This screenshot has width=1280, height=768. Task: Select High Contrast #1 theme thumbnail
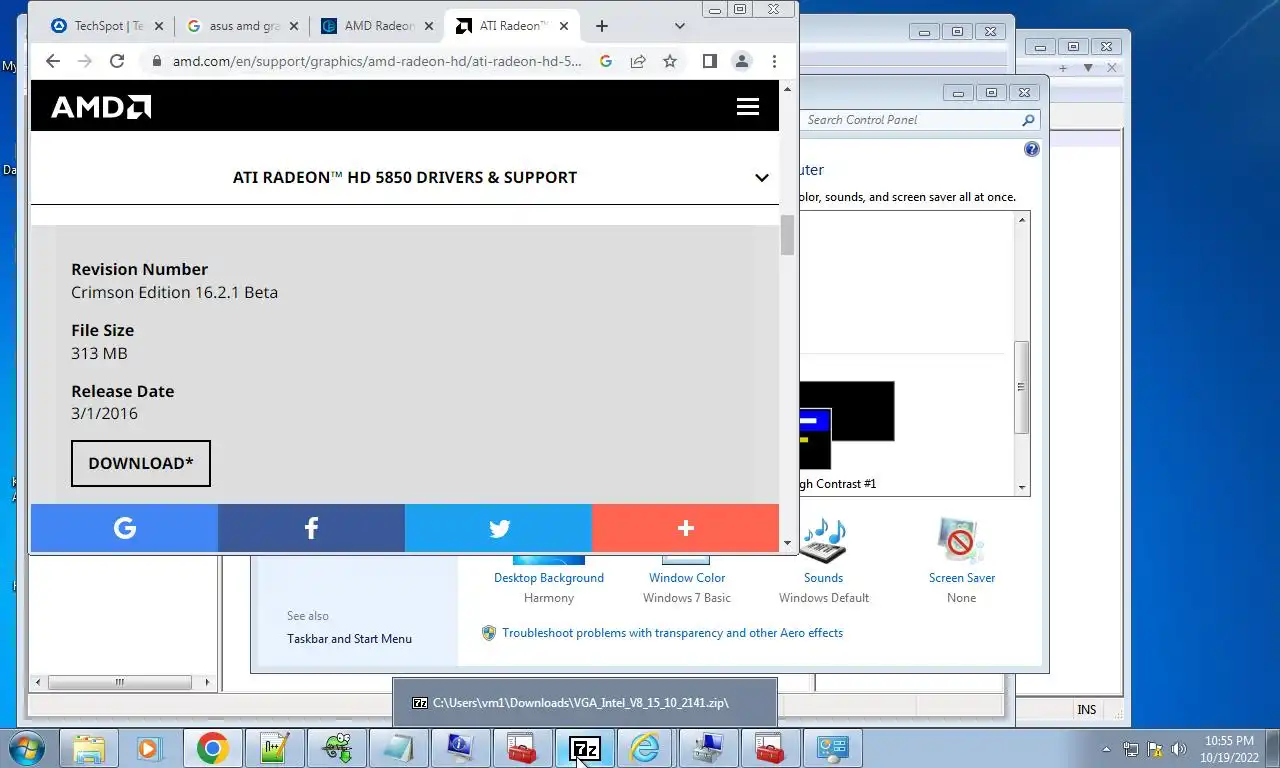click(845, 425)
